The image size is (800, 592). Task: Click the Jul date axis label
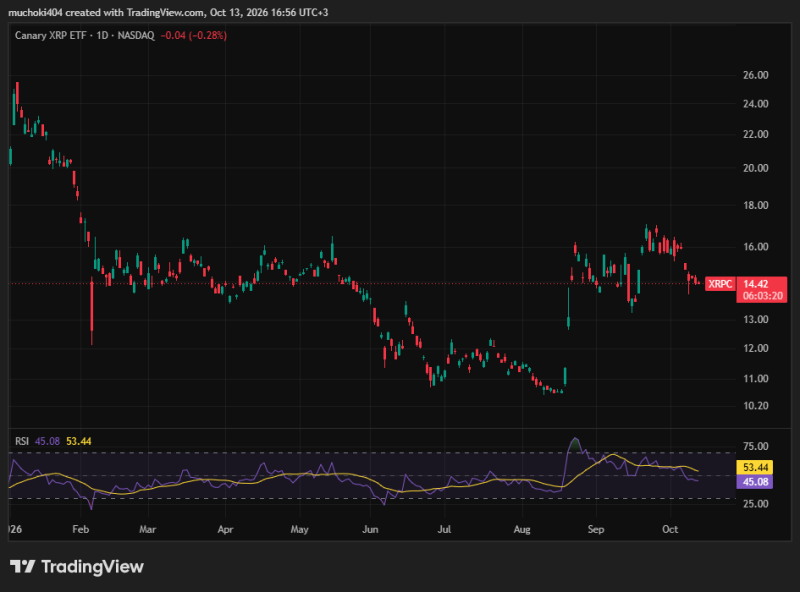444,529
